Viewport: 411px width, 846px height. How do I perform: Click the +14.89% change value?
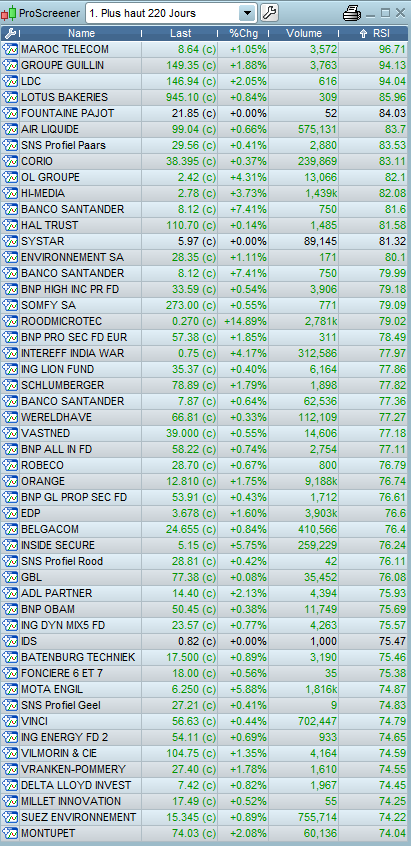[245, 321]
